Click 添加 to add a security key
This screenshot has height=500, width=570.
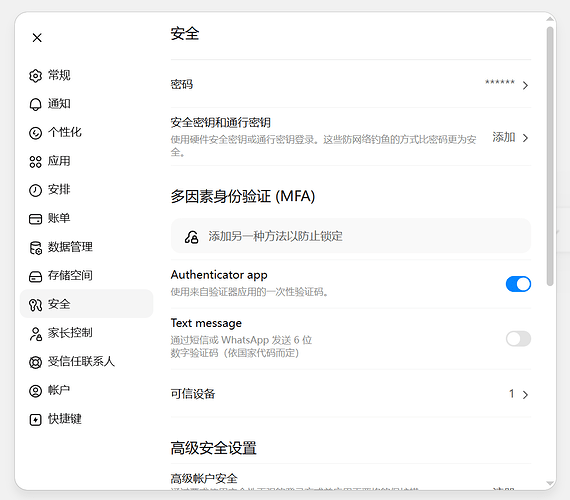pos(504,137)
